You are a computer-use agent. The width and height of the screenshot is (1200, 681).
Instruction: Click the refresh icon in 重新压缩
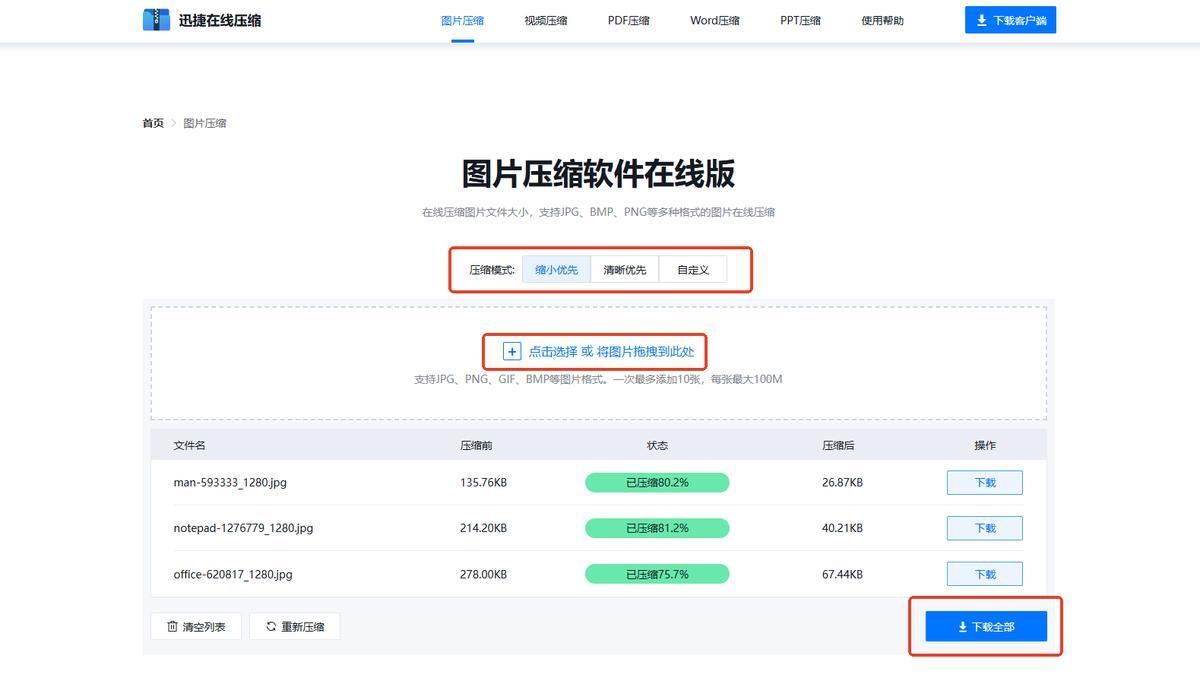[x=271, y=627]
